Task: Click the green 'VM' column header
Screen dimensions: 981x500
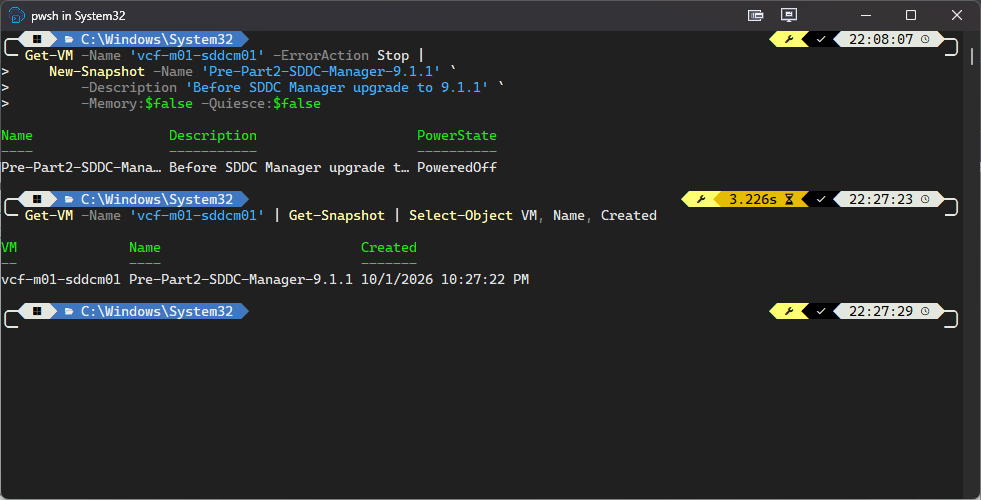Action: (x=9, y=247)
